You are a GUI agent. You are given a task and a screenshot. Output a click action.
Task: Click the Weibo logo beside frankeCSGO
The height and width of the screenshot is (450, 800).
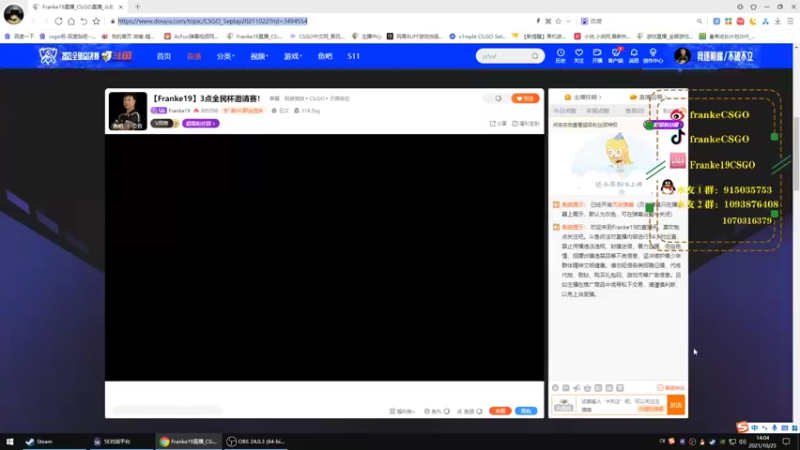pyautogui.click(x=677, y=115)
